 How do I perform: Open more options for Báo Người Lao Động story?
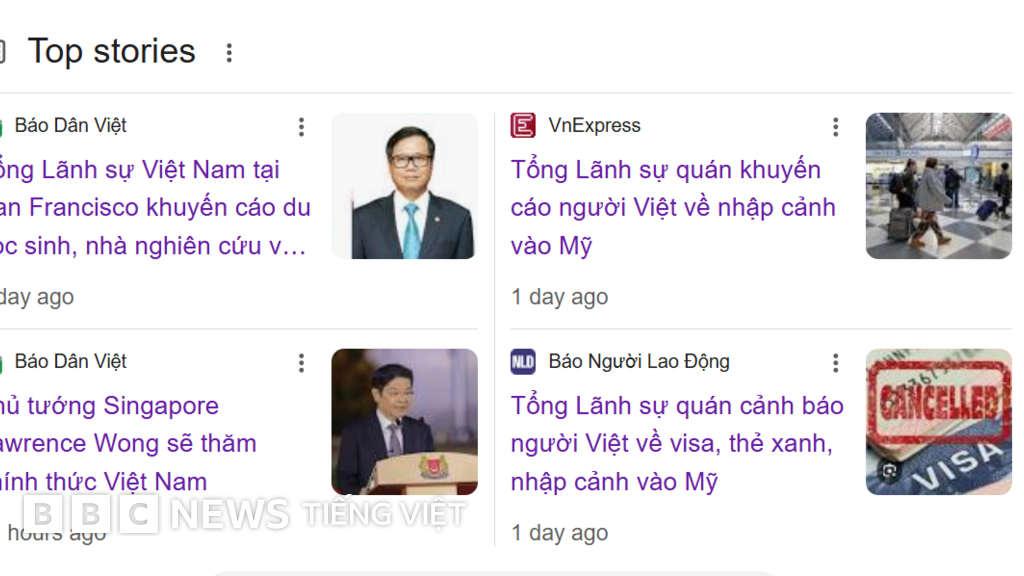click(x=835, y=362)
